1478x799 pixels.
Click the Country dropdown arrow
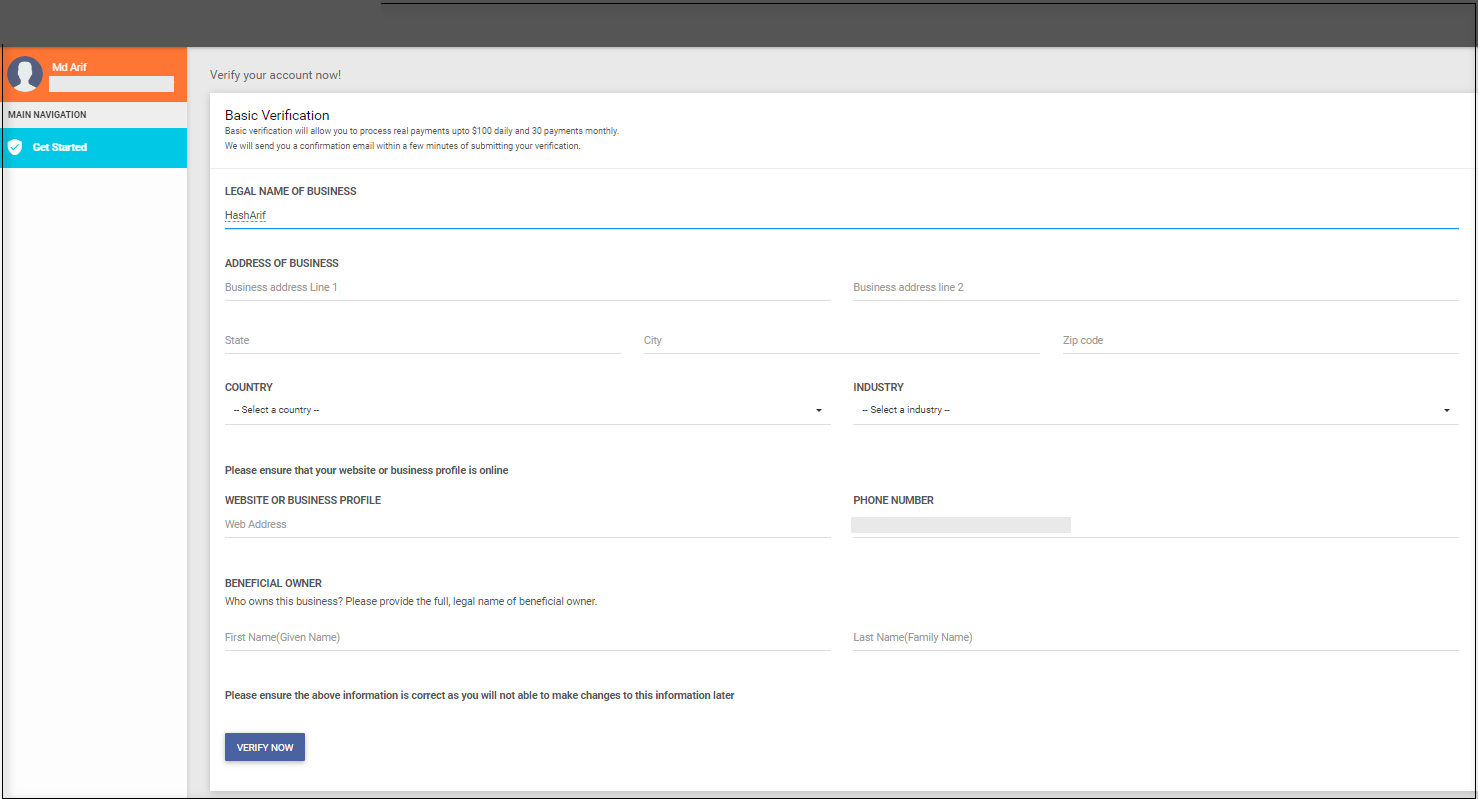[819, 411]
